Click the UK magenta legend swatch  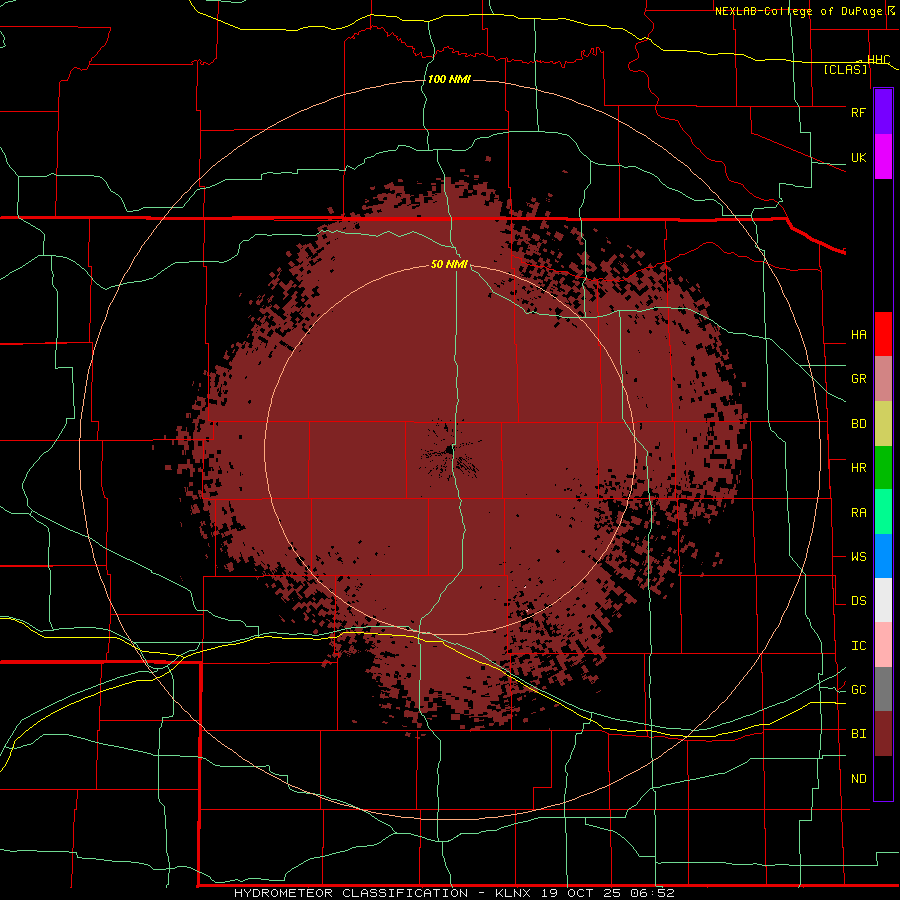coord(883,157)
